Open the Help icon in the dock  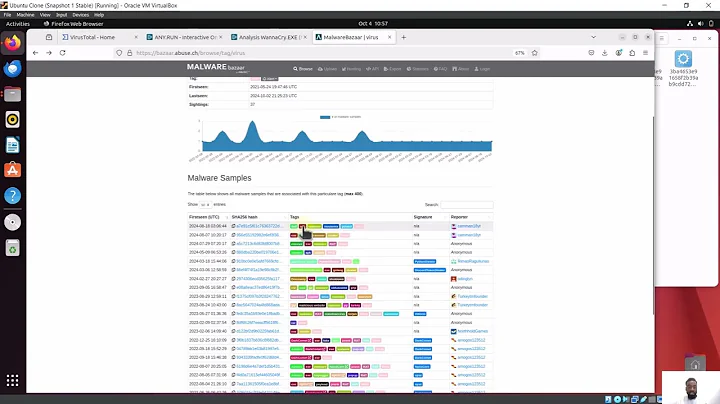tap(12, 196)
